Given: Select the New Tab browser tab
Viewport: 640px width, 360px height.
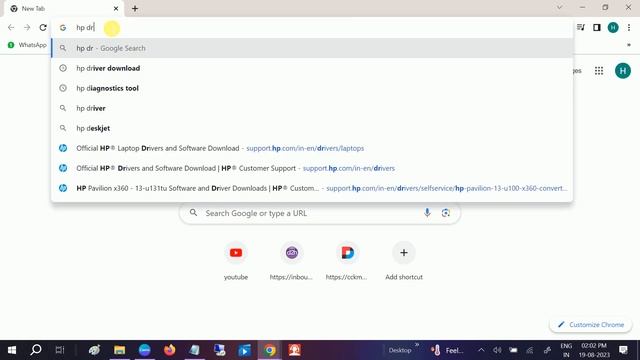Looking at the screenshot, I should (63, 9).
